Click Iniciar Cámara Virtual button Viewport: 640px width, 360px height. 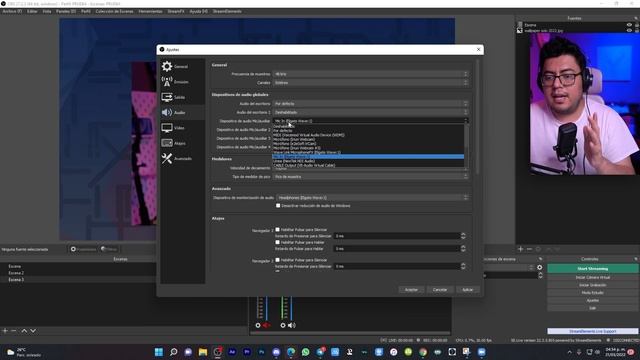pos(593,277)
